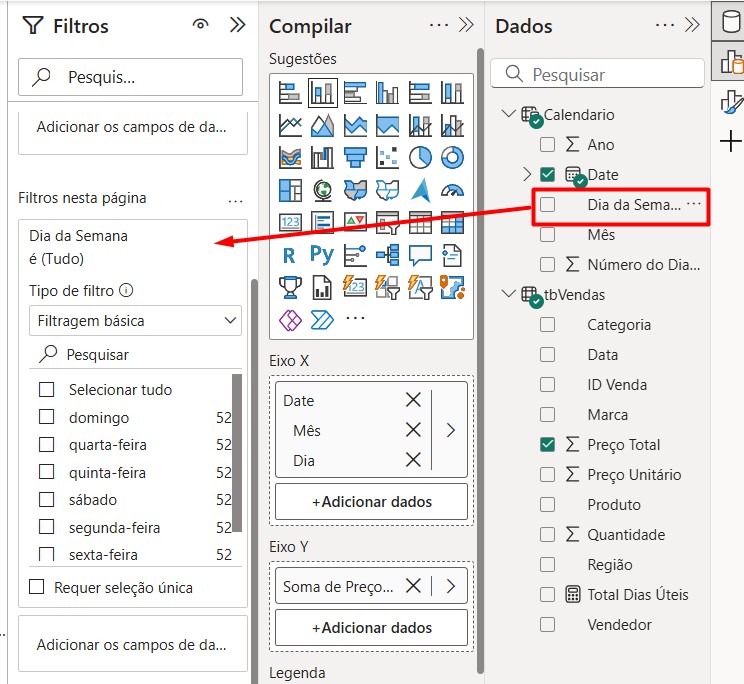Pick the waterfall chart visual
The height and width of the screenshot is (684, 744).
323,157
